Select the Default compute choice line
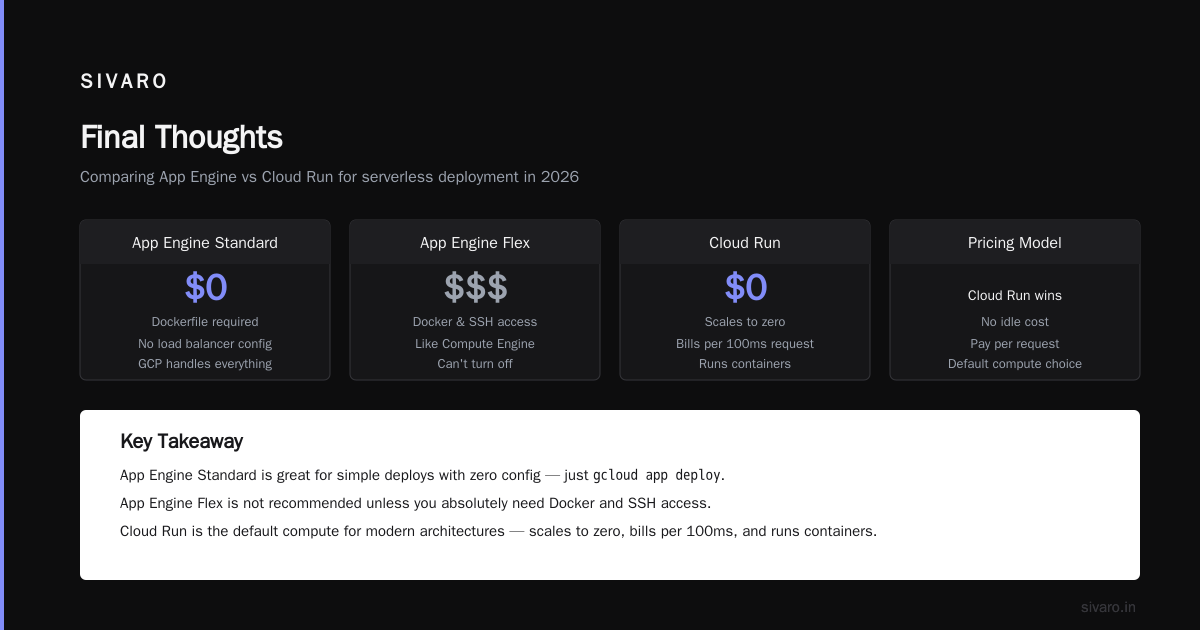Screen dimensions: 1200x630 click(1015, 364)
